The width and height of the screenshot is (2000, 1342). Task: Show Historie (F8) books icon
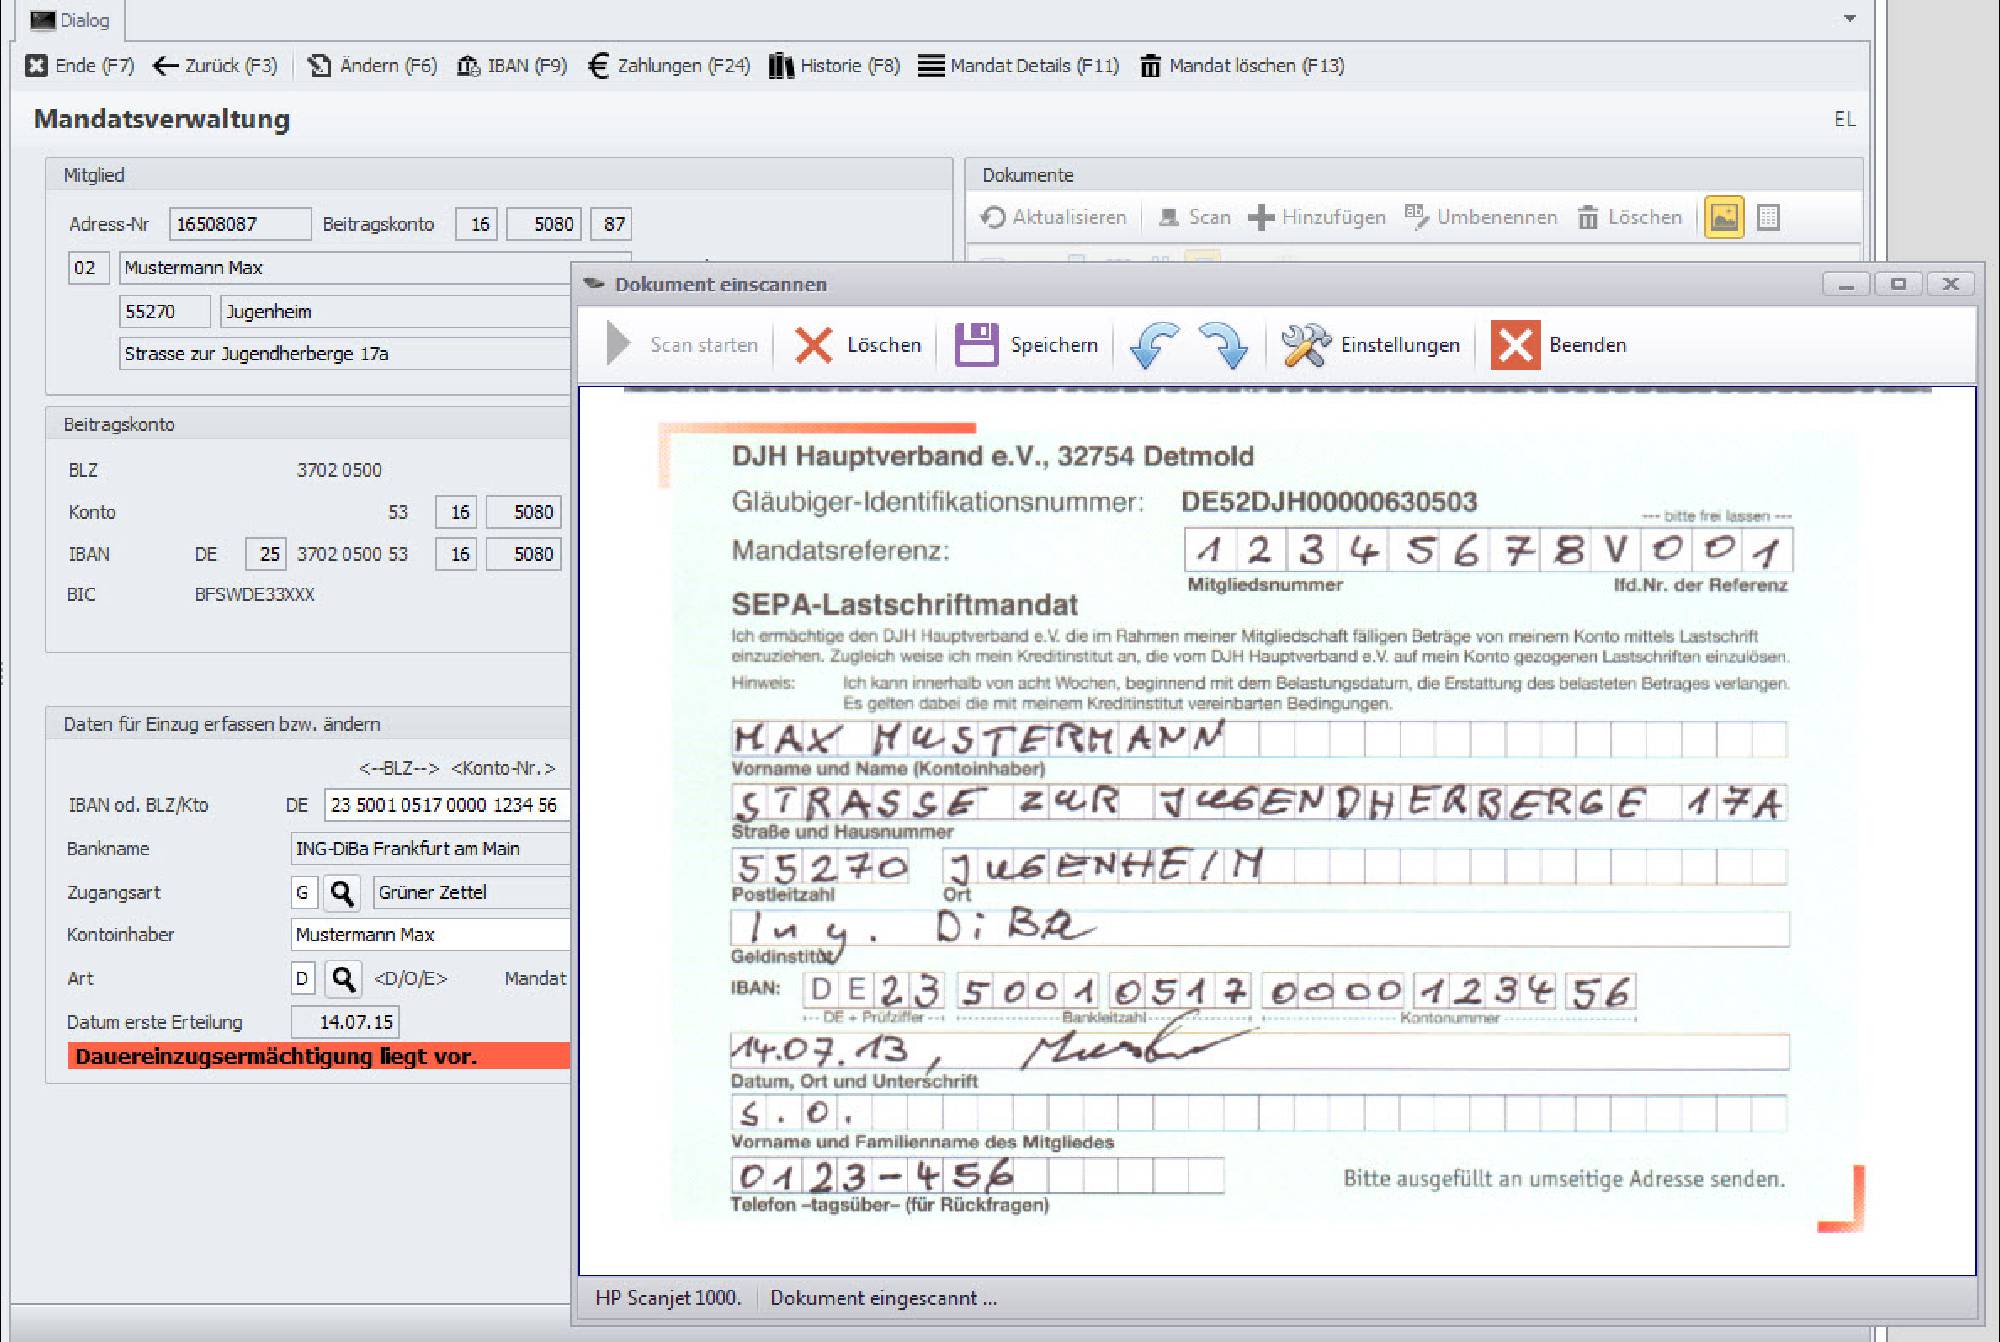coord(781,66)
